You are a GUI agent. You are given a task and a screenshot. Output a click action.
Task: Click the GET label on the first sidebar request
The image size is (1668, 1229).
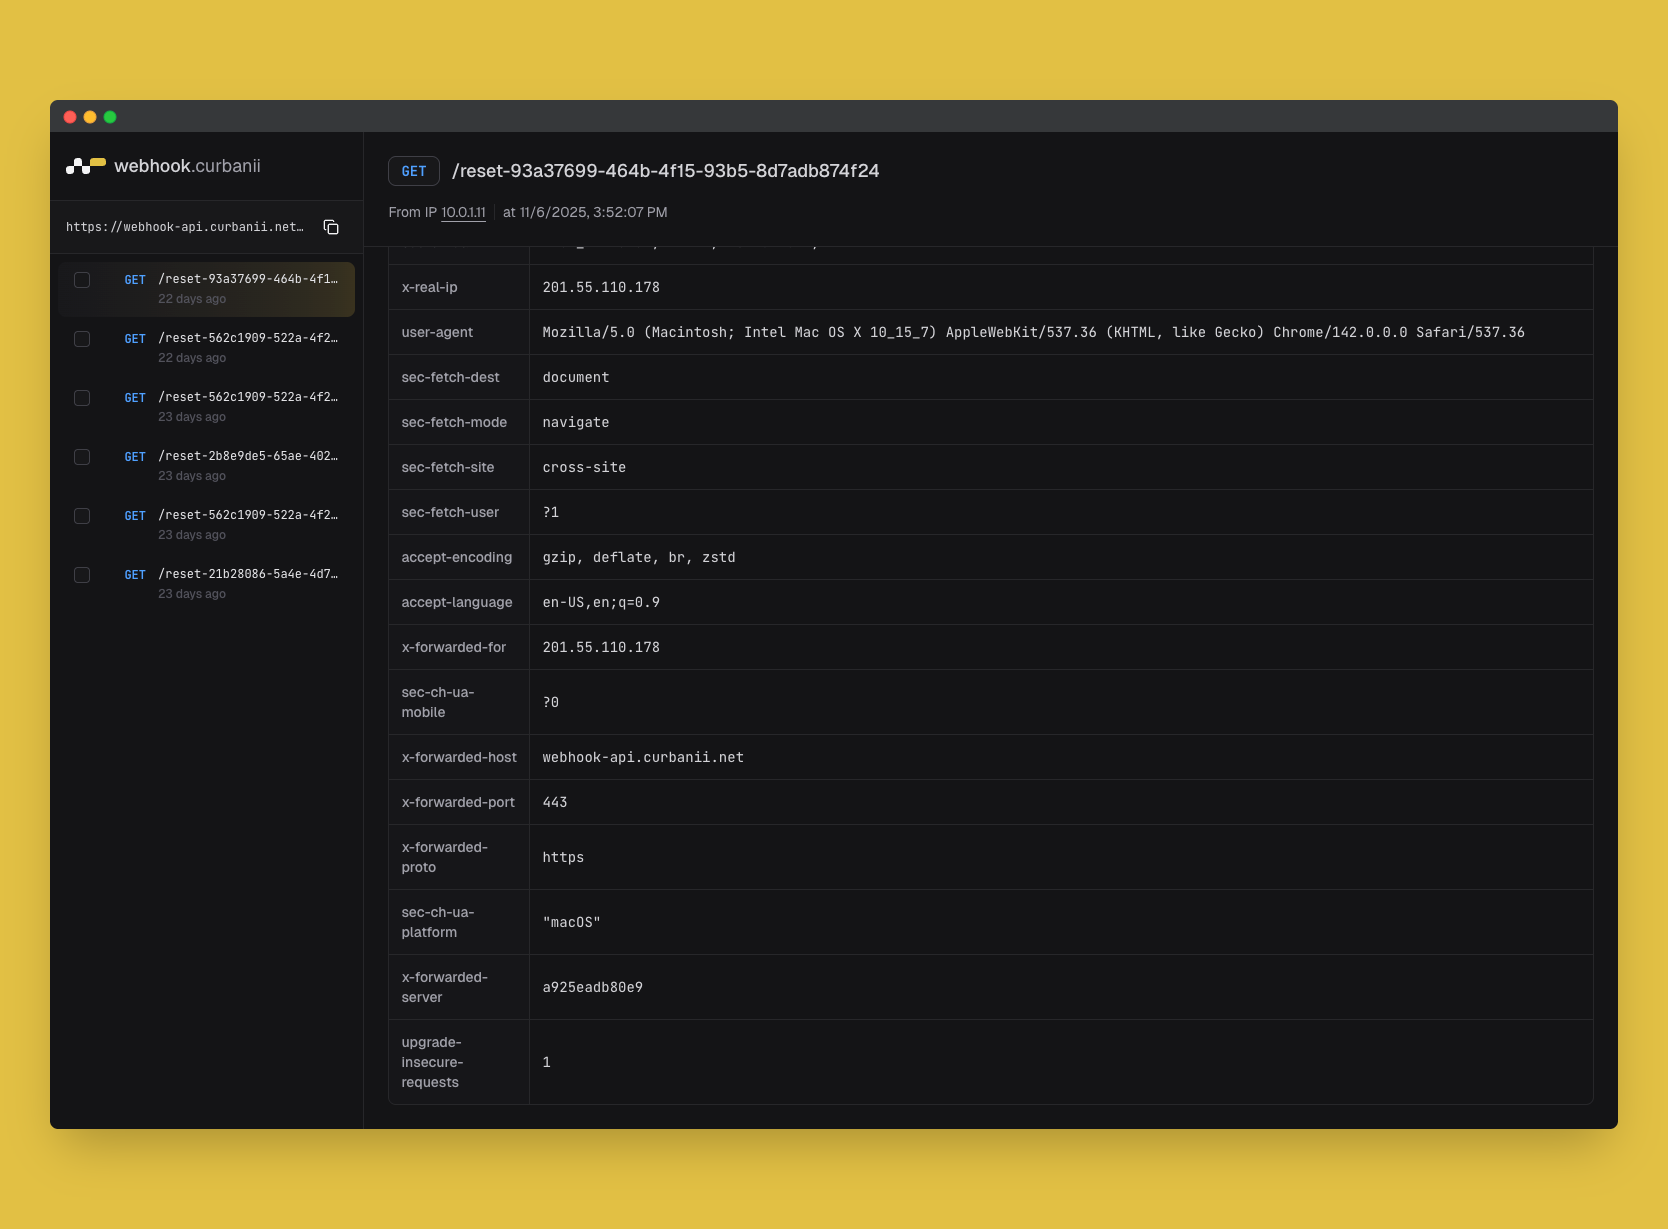tap(135, 280)
